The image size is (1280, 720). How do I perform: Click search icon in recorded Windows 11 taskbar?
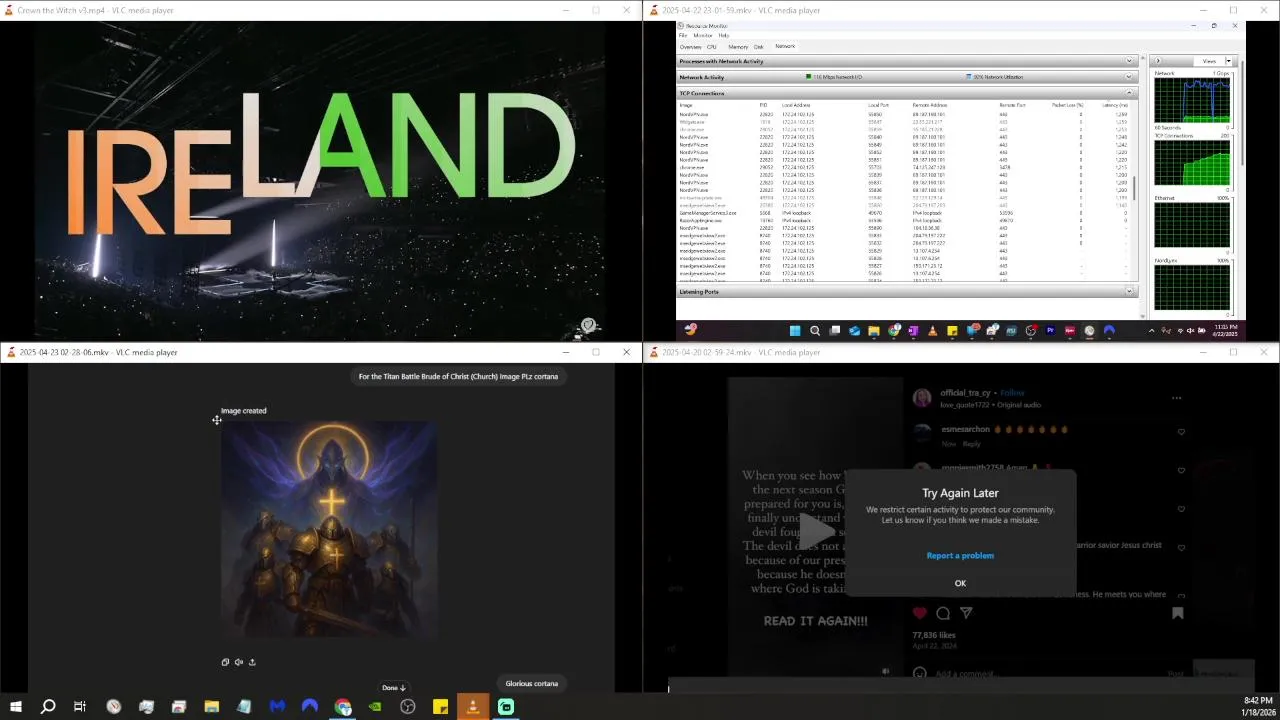point(815,330)
